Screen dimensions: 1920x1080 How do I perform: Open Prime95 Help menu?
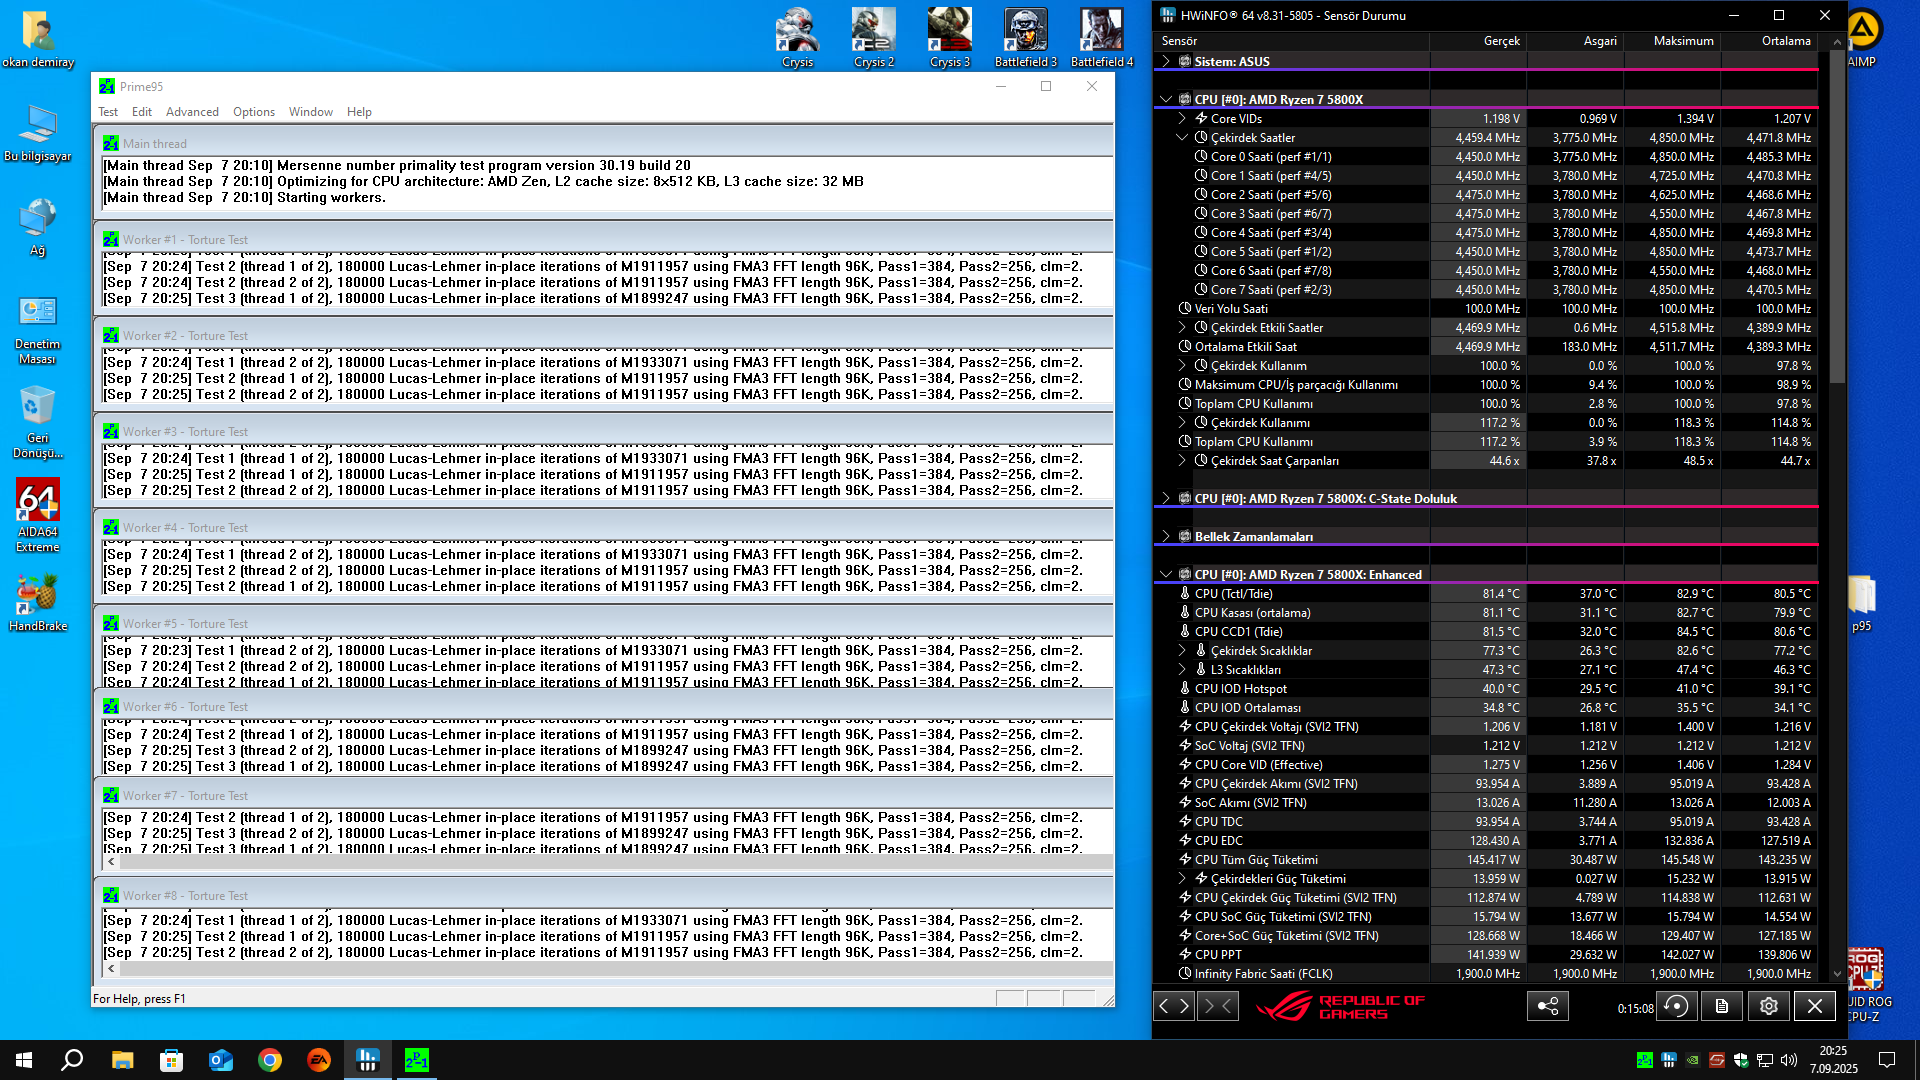359,112
